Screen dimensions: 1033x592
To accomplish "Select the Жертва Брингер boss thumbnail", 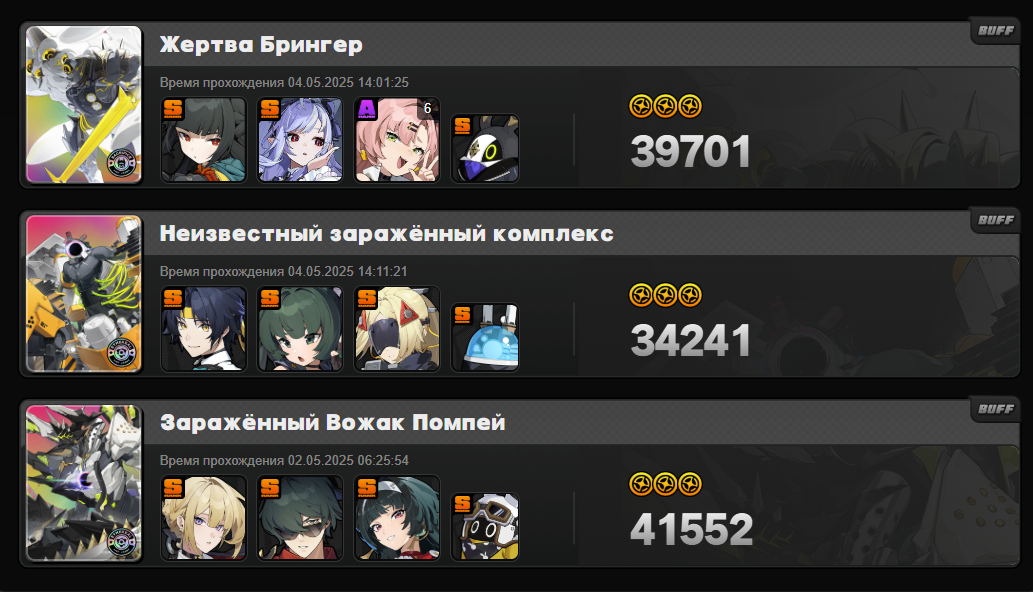I will coord(84,105).
